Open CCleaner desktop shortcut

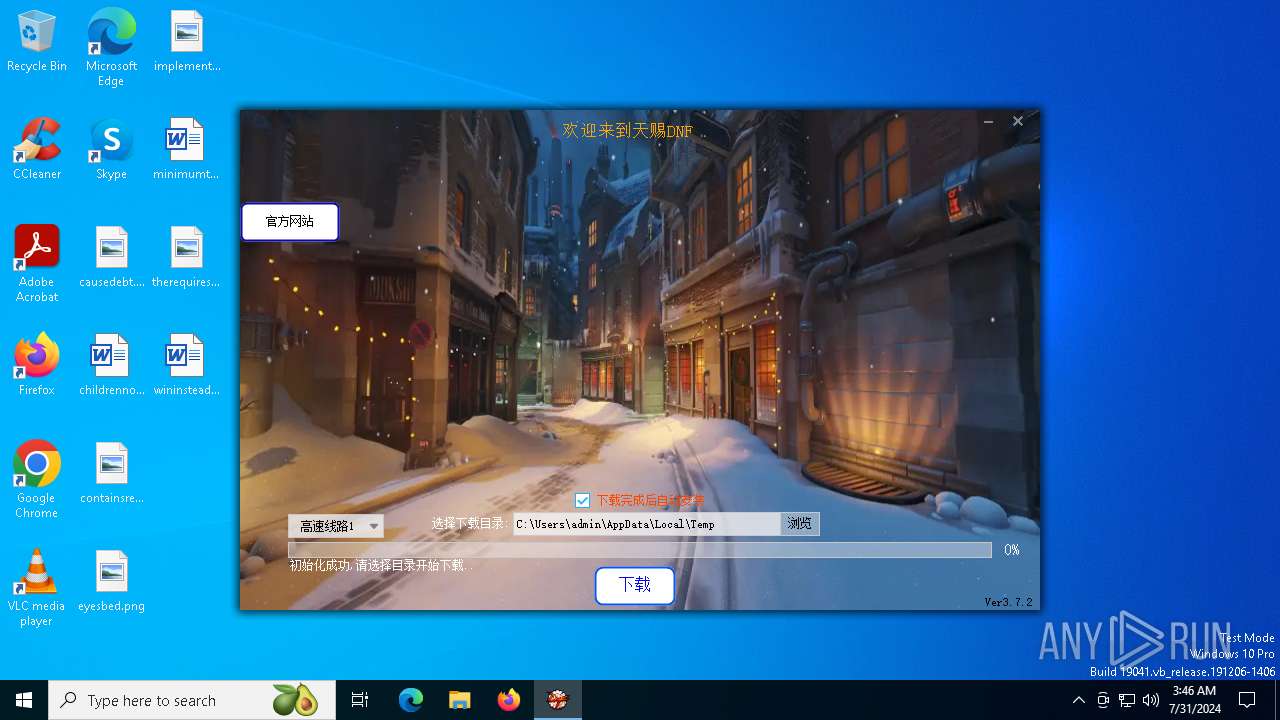point(37,149)
